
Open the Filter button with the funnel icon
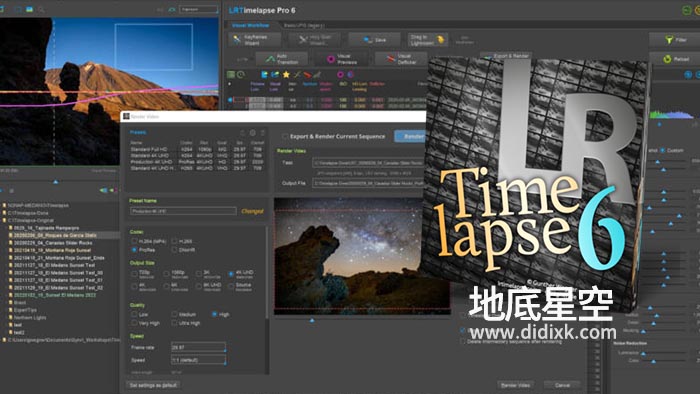(675, 40)
